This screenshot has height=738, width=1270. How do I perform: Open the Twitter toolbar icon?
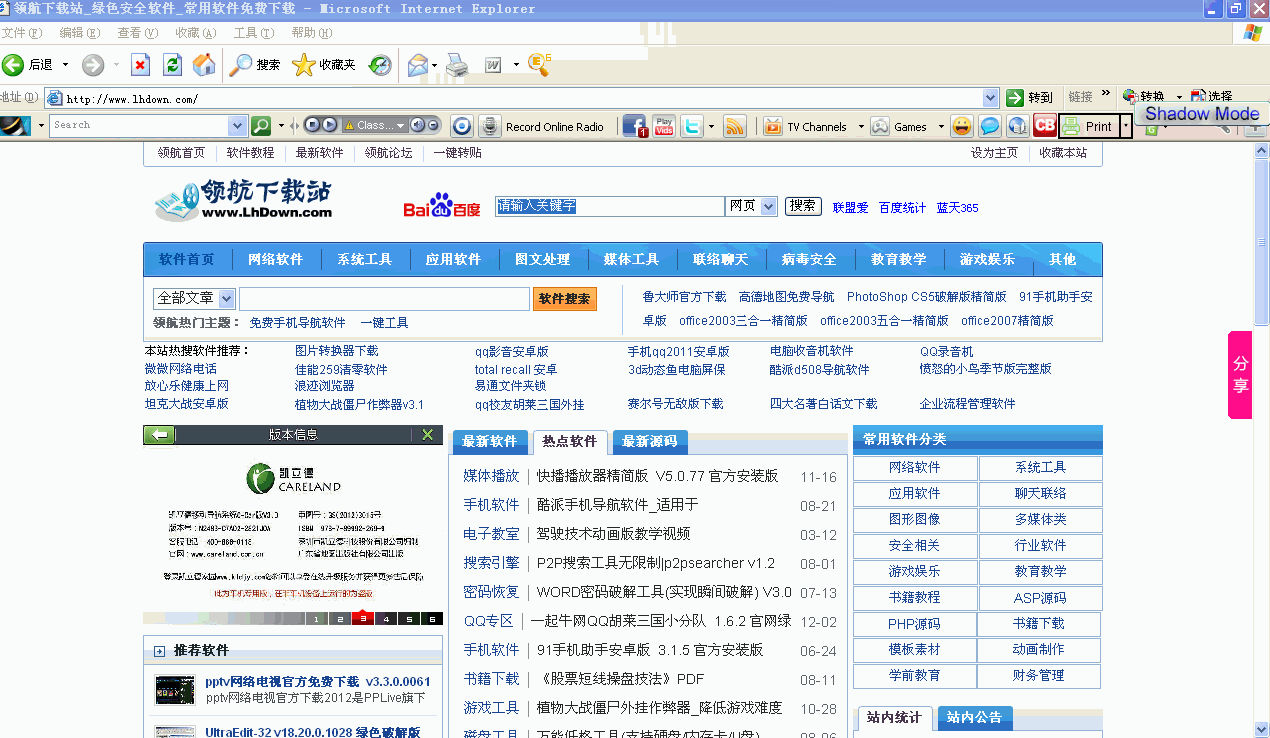click(x=692, y=126)
